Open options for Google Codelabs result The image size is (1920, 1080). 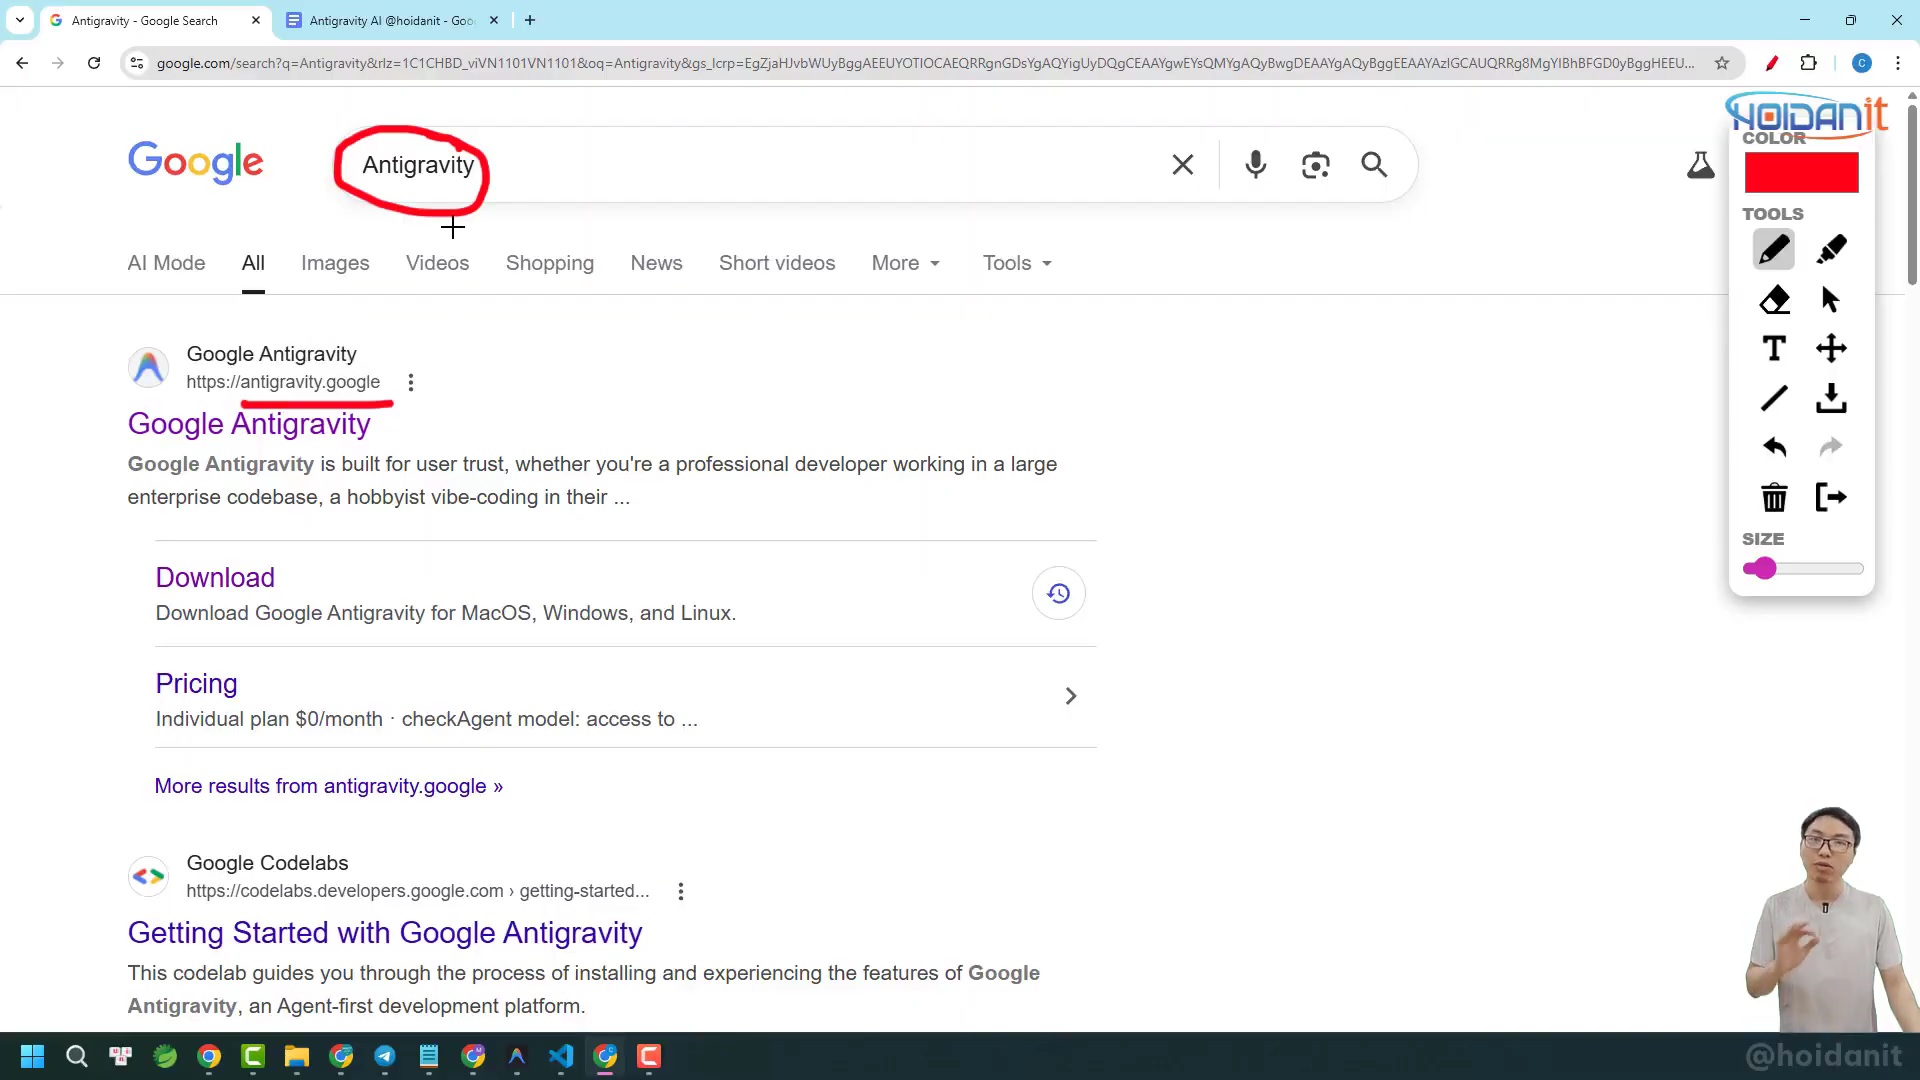[680, 891]
